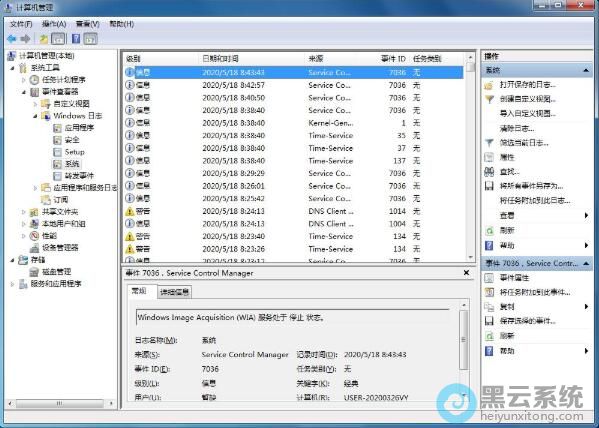The height and width of the screenshot is (428, 599).
Task: Select the 8:42:57 Service Control event row
Action: (294, 85)
